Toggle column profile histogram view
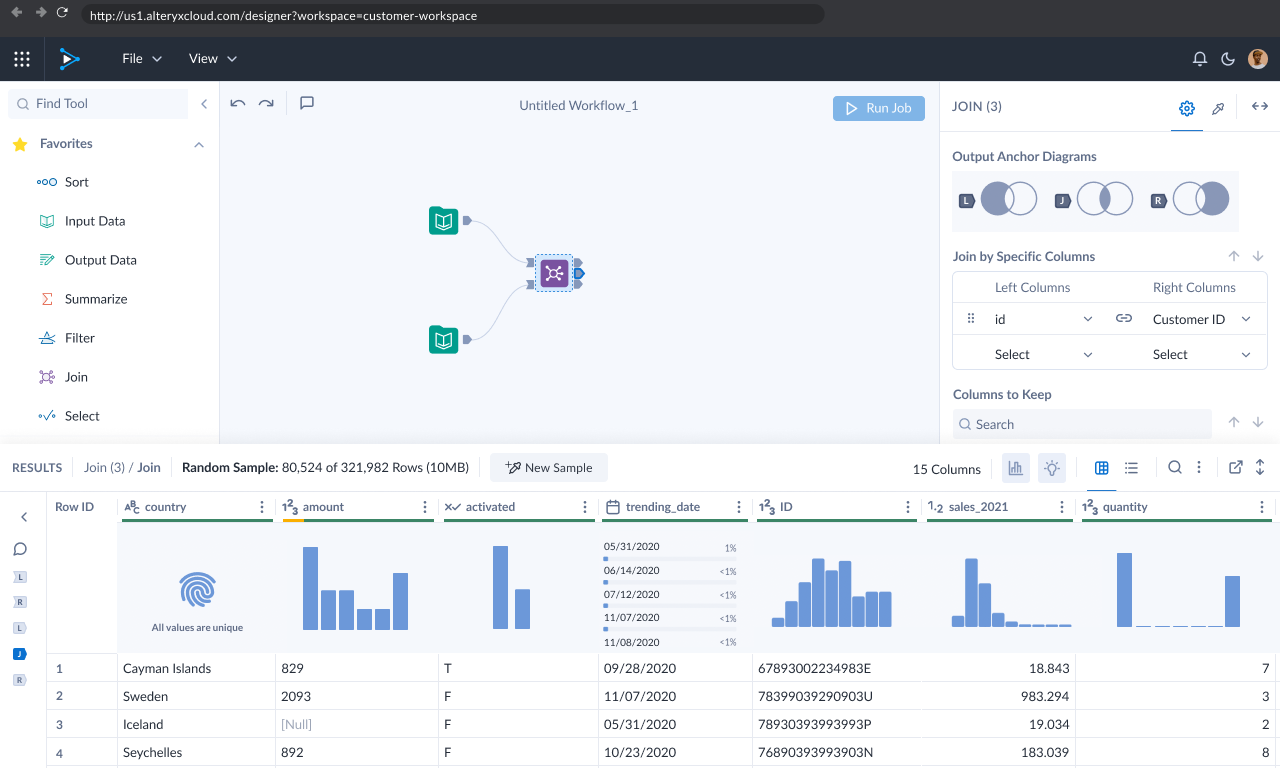Screen dimensions: 1280x768 [x=1017, y=468]
